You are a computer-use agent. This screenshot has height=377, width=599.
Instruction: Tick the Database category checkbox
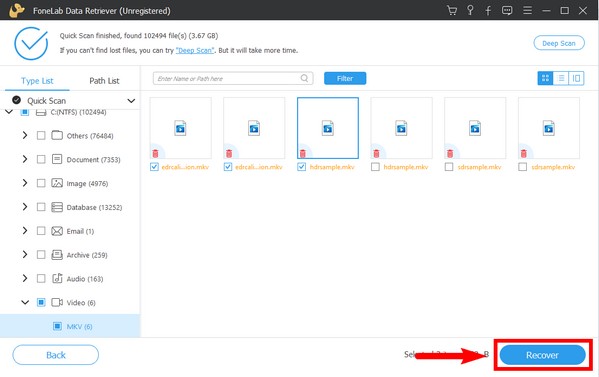[x=41, y=207]
